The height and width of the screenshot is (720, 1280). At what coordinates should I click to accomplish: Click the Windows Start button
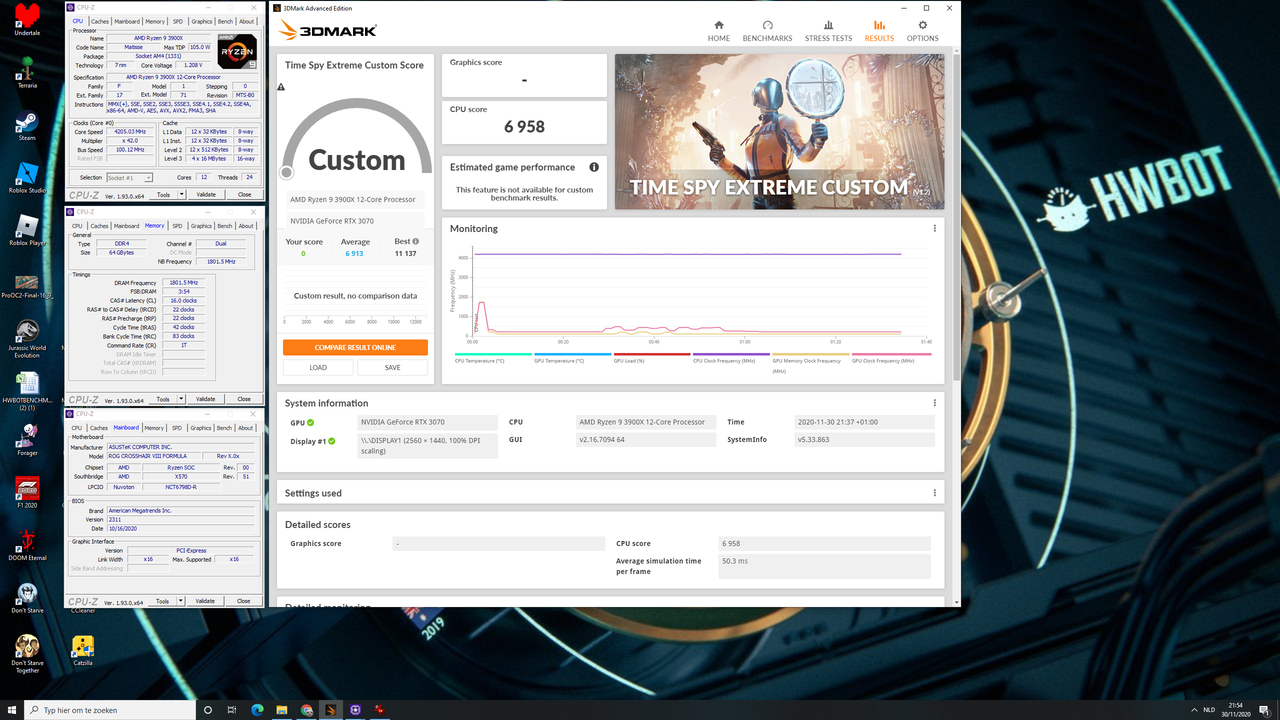tap(12, 710)
